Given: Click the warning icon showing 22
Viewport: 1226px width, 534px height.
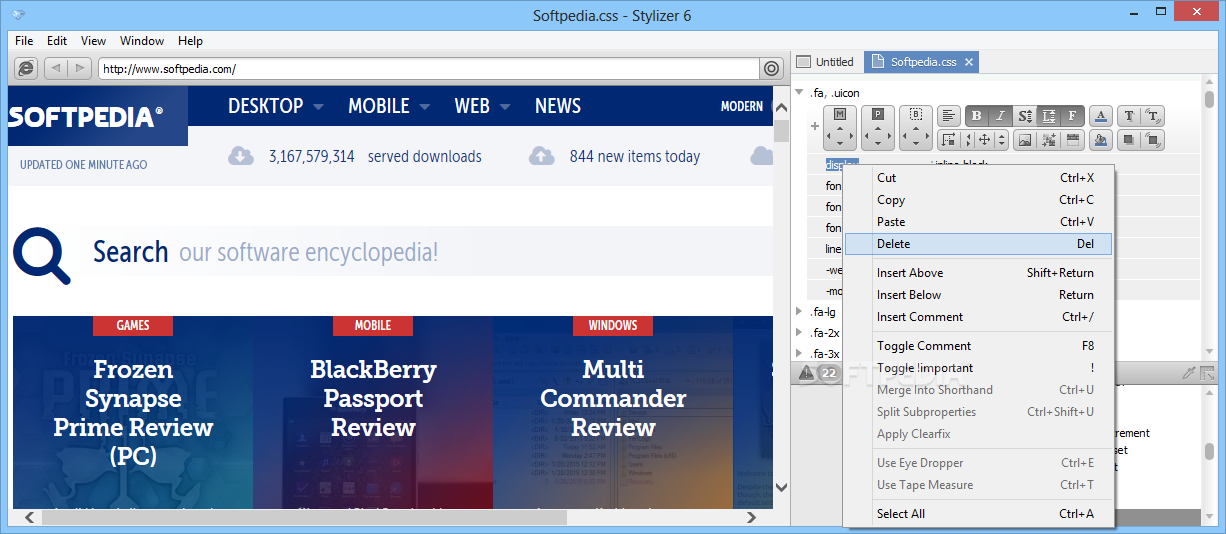Looking at the screenshot, I should (x=818, y=373).
